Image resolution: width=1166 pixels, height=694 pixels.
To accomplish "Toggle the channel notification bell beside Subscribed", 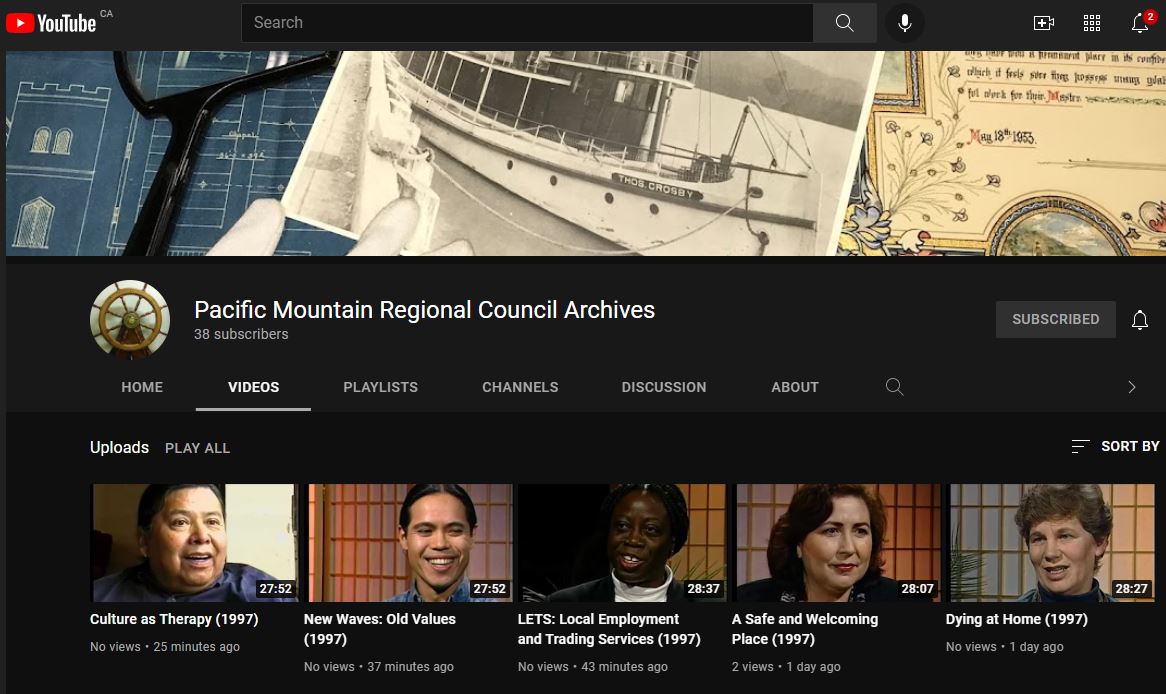I will (x=1140, y=320).
